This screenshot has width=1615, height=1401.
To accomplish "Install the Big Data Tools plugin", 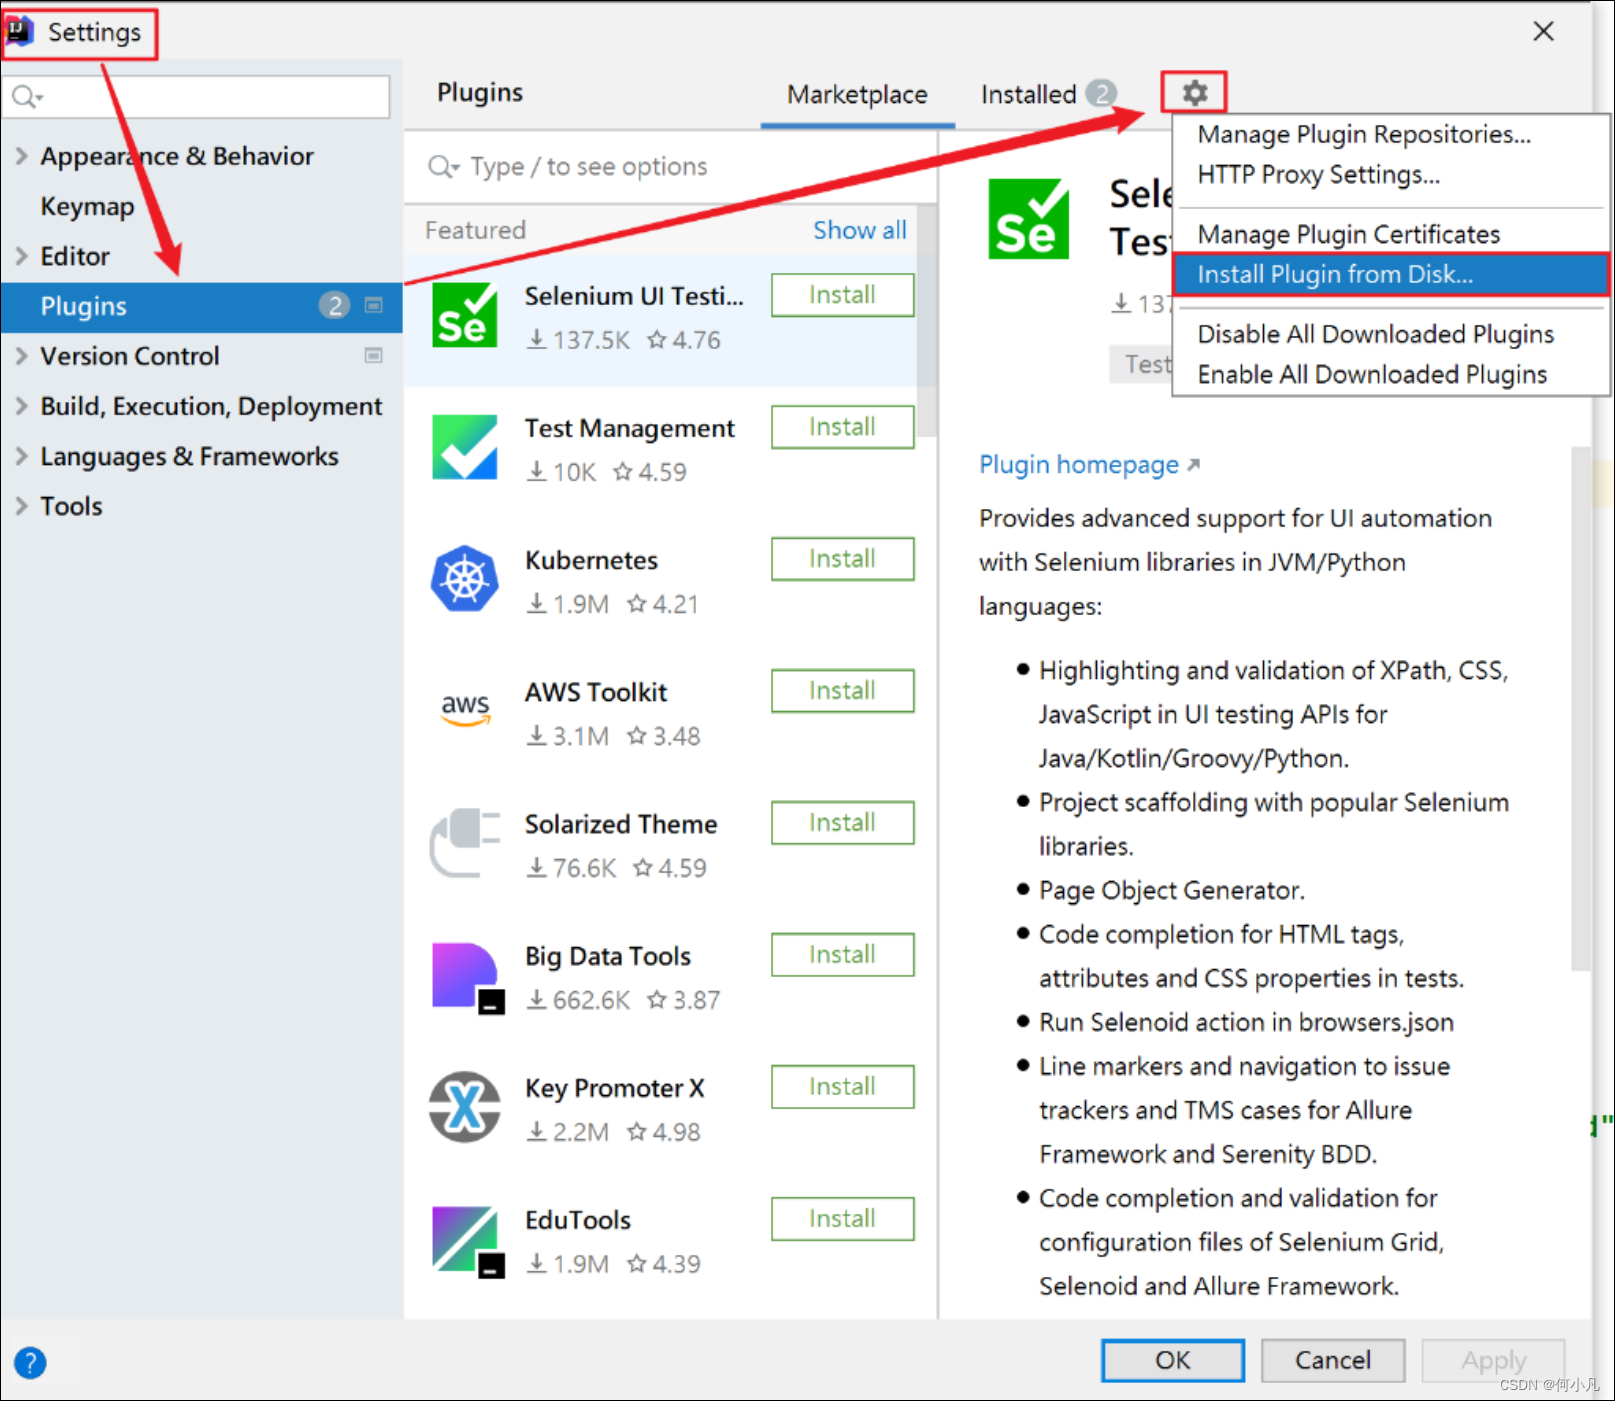I will (x=842, y=955).
